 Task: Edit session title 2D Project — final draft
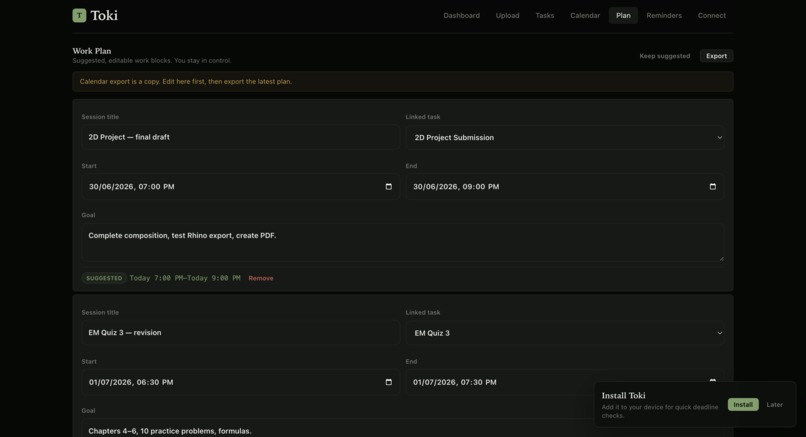(x=240, y=137)
